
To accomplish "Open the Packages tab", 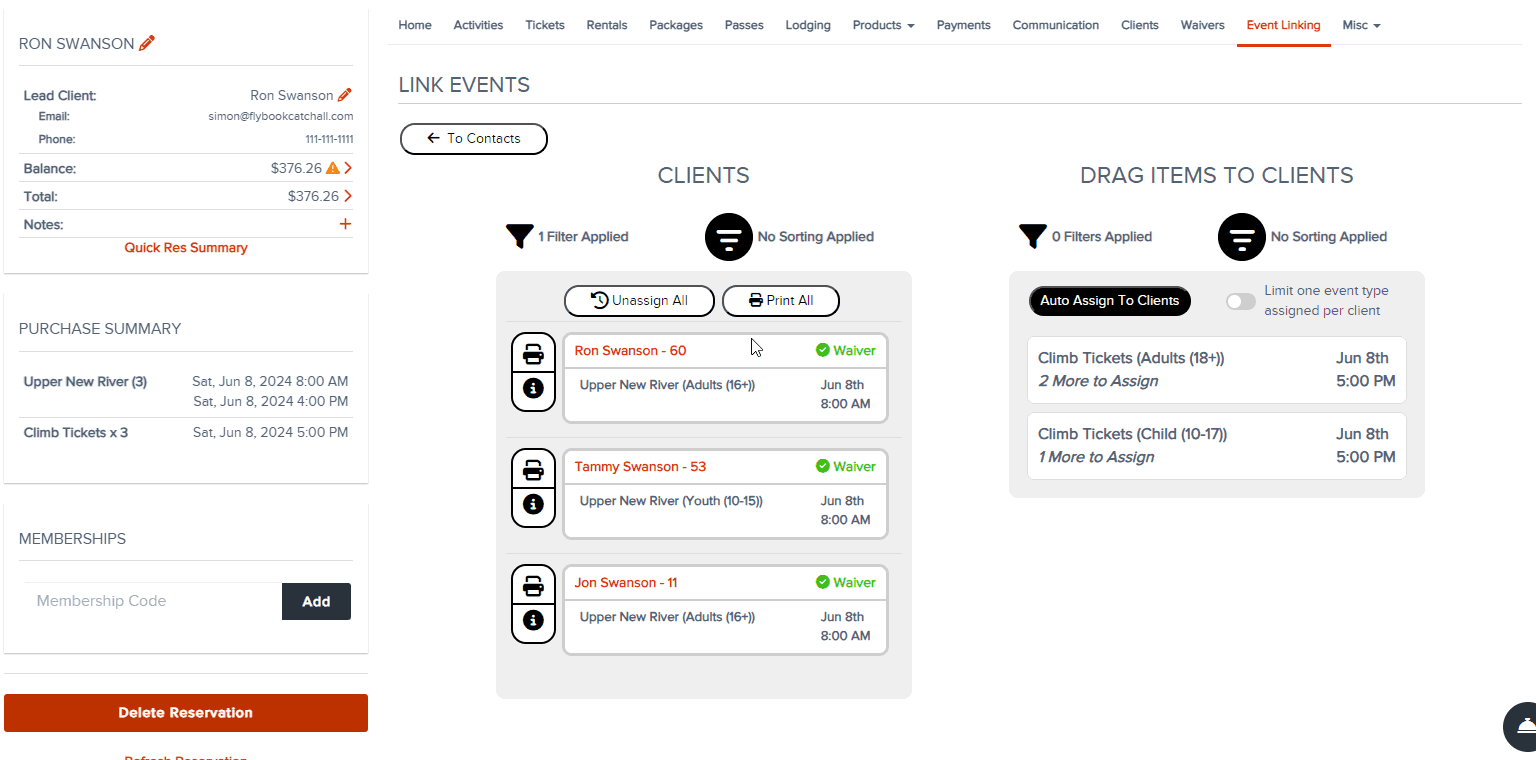I will [676, 25].
